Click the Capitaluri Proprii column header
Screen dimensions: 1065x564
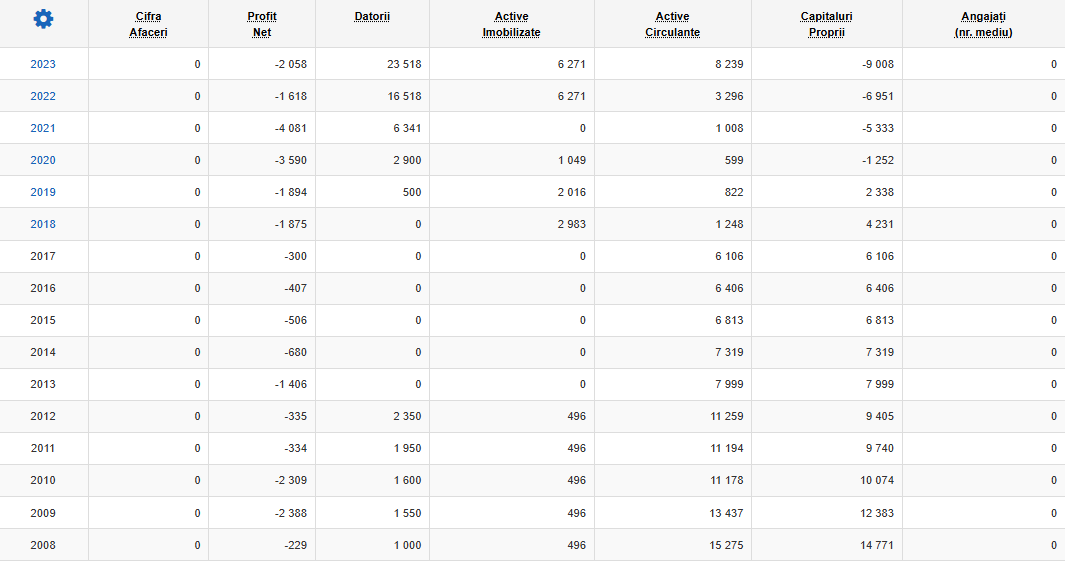pos(827,24)
